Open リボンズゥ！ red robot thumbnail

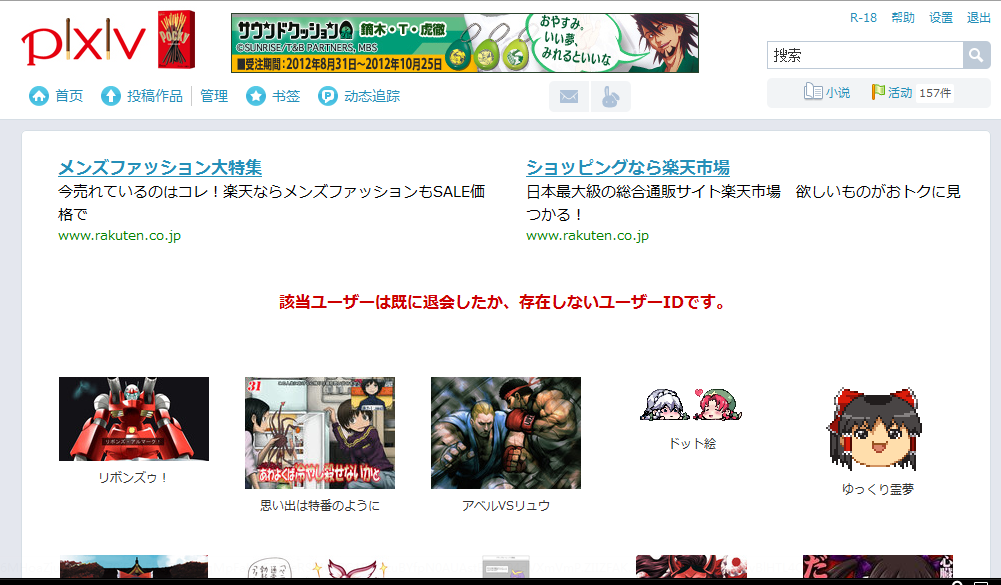click(134, 419)
